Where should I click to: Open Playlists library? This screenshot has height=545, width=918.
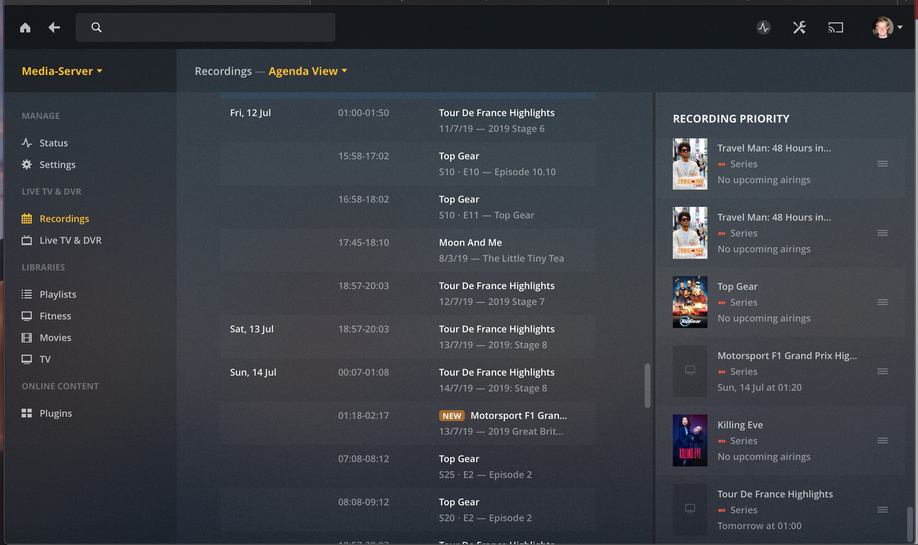click(57, 294)
